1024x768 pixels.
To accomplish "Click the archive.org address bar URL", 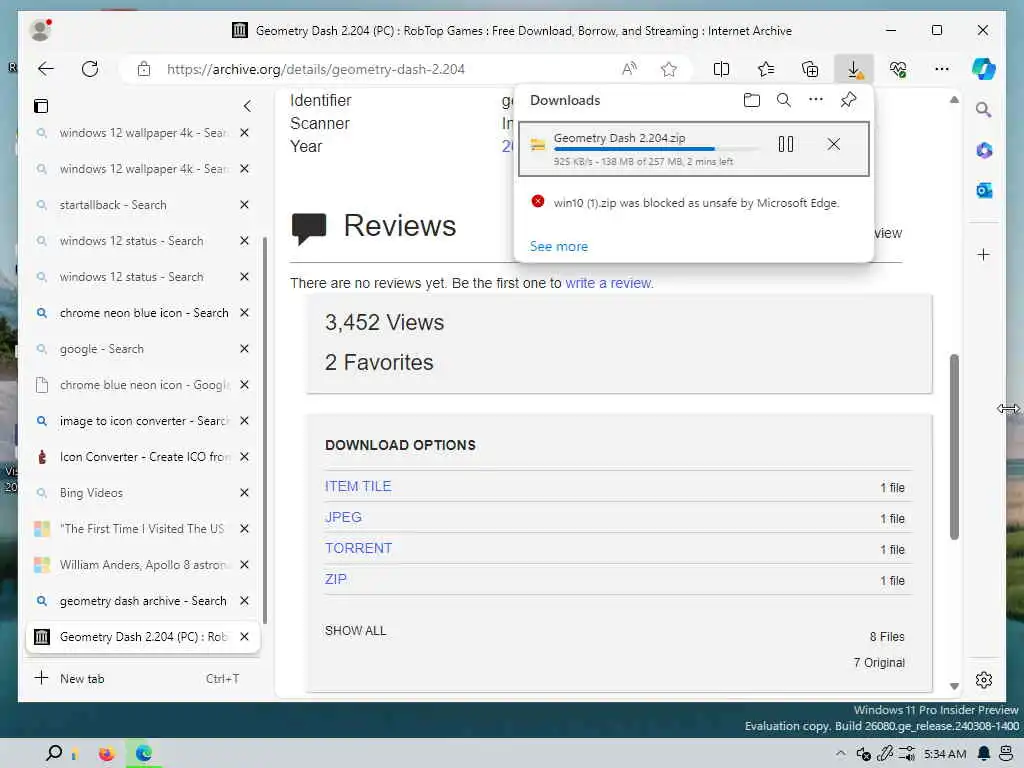I will [x=315, y=69].
